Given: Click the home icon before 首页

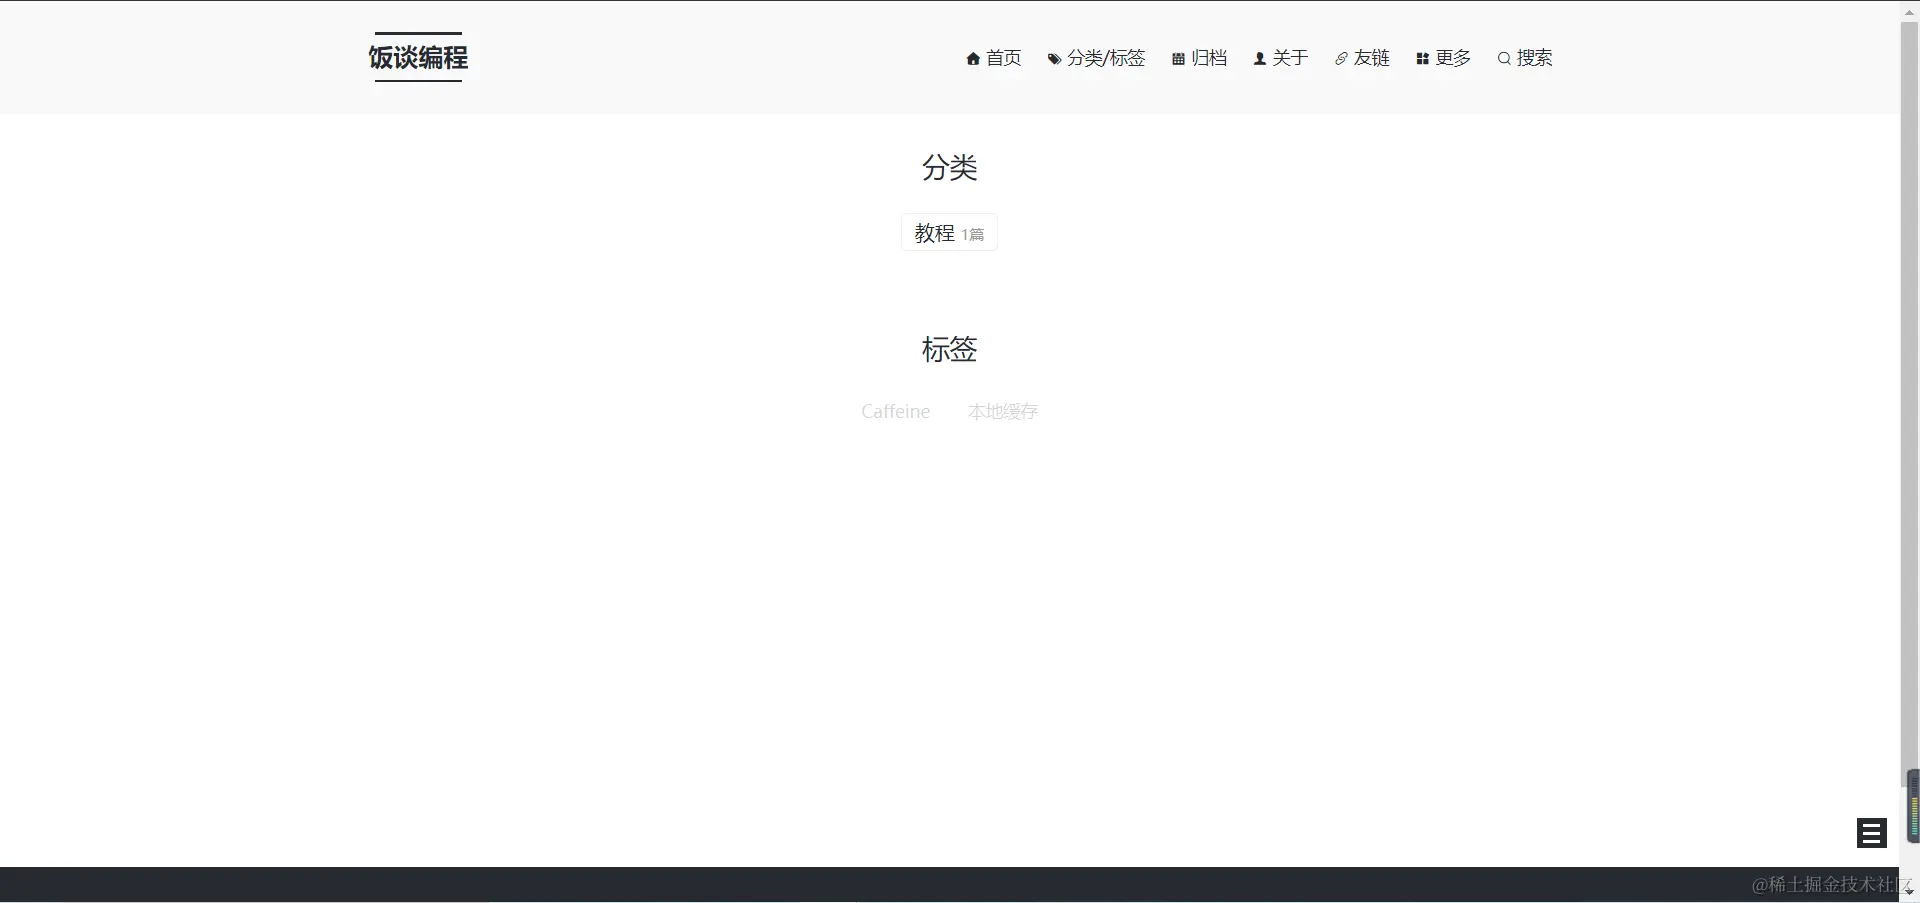Looking at the screenshot, I should pyautogui.click(x=974, y=58).
